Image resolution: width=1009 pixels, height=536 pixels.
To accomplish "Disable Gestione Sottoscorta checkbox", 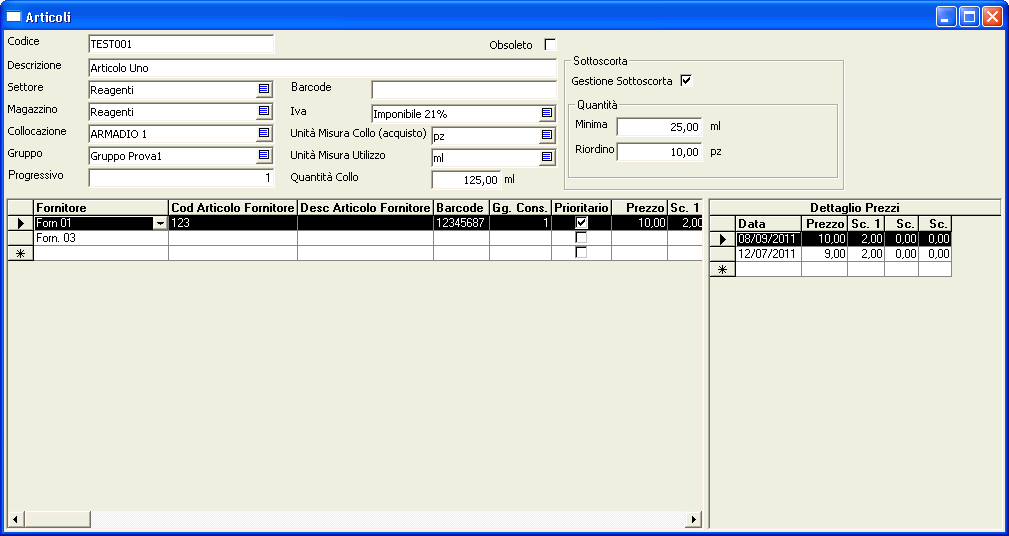I will tap(686, 81).
